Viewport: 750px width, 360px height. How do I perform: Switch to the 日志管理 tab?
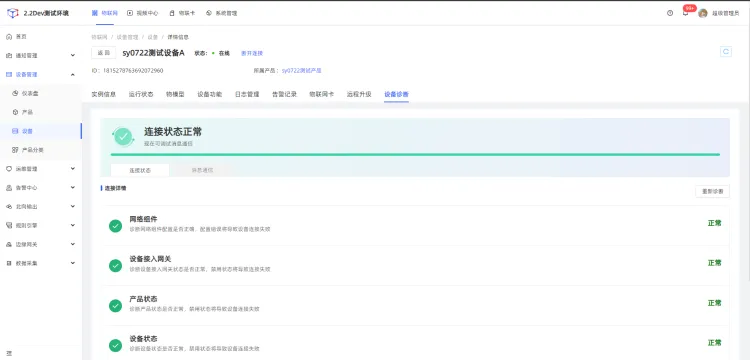(x=247, y=94)
